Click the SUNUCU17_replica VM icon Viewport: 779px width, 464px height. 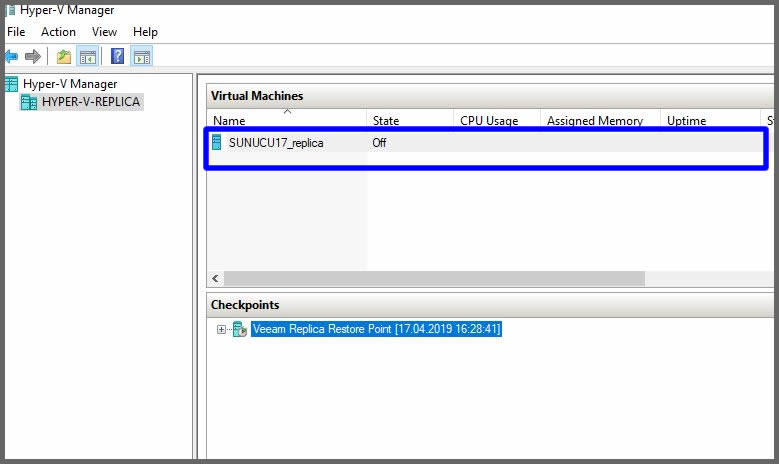click(216, 142)
